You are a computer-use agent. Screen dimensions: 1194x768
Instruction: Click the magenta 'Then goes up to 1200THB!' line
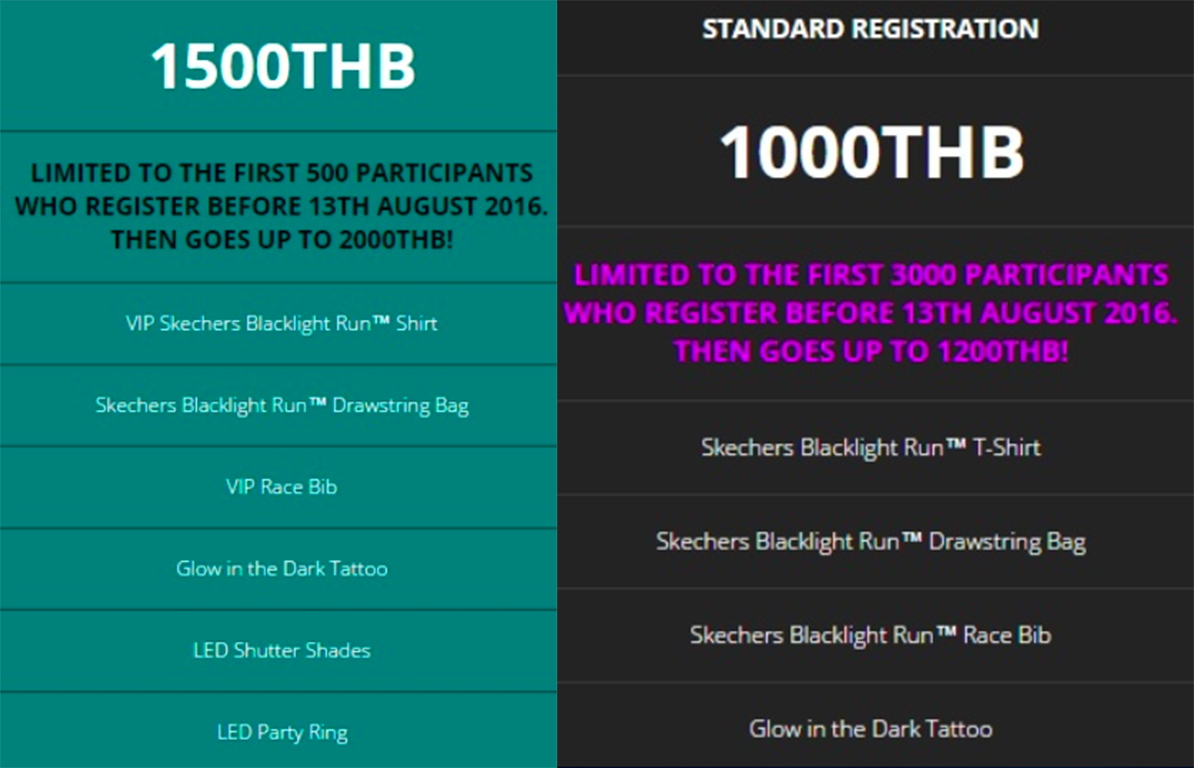(x=870, y=351)
